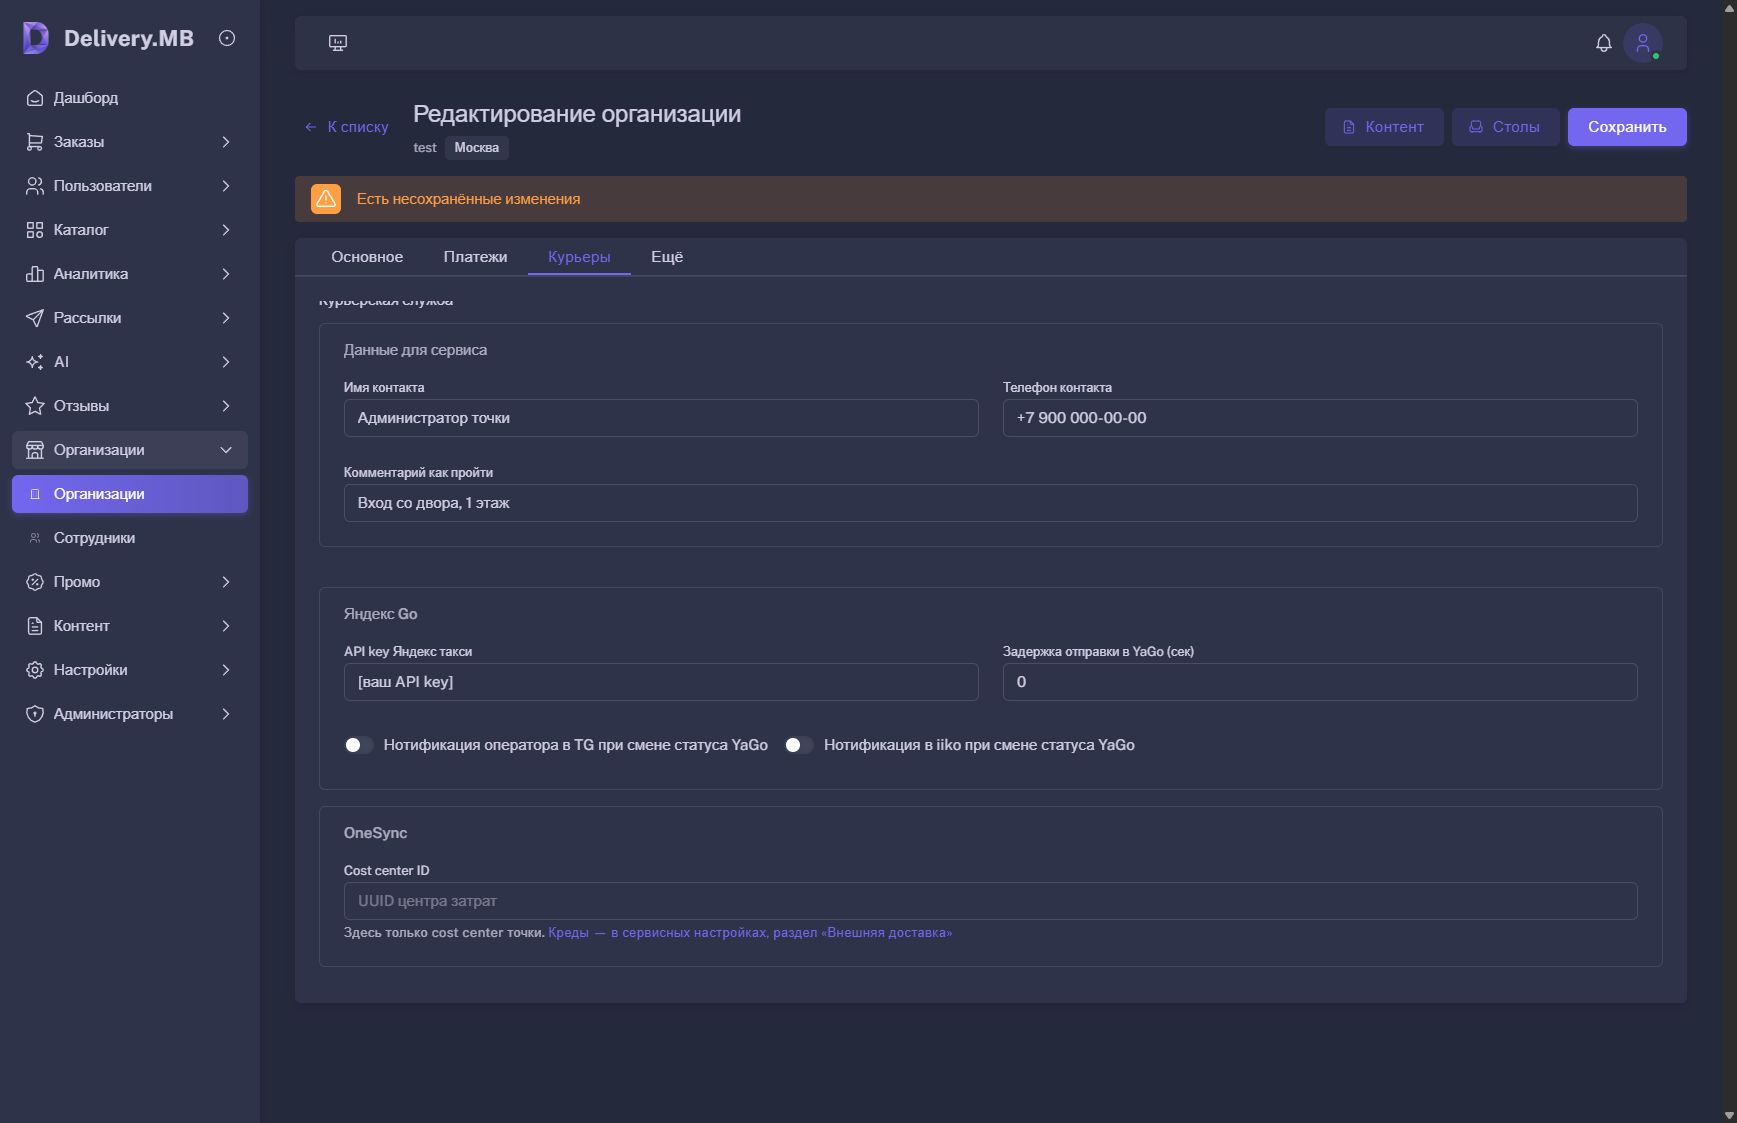Focus the Комментарий как пройти field
Viewport: 1737px width, 1123px height.
coord(990,503)
